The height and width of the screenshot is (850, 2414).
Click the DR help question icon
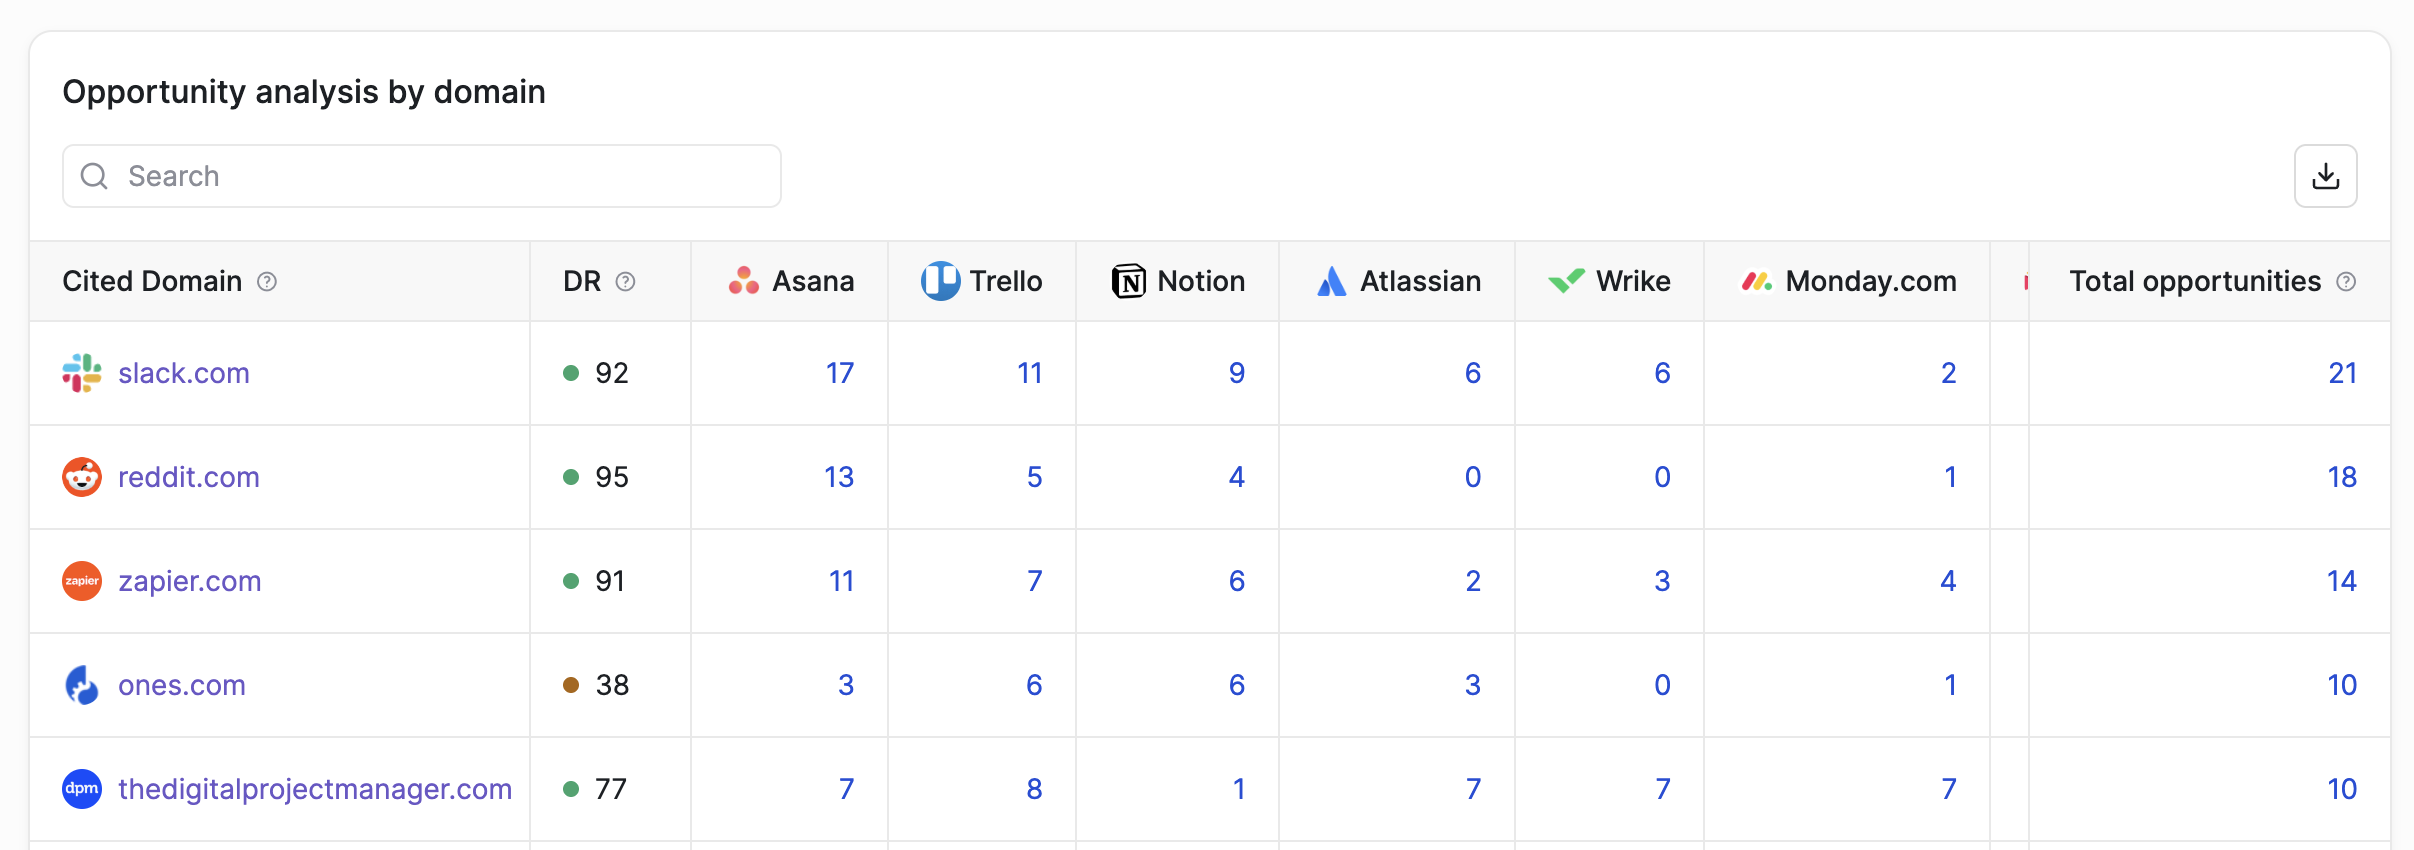[x=625, y=282]
